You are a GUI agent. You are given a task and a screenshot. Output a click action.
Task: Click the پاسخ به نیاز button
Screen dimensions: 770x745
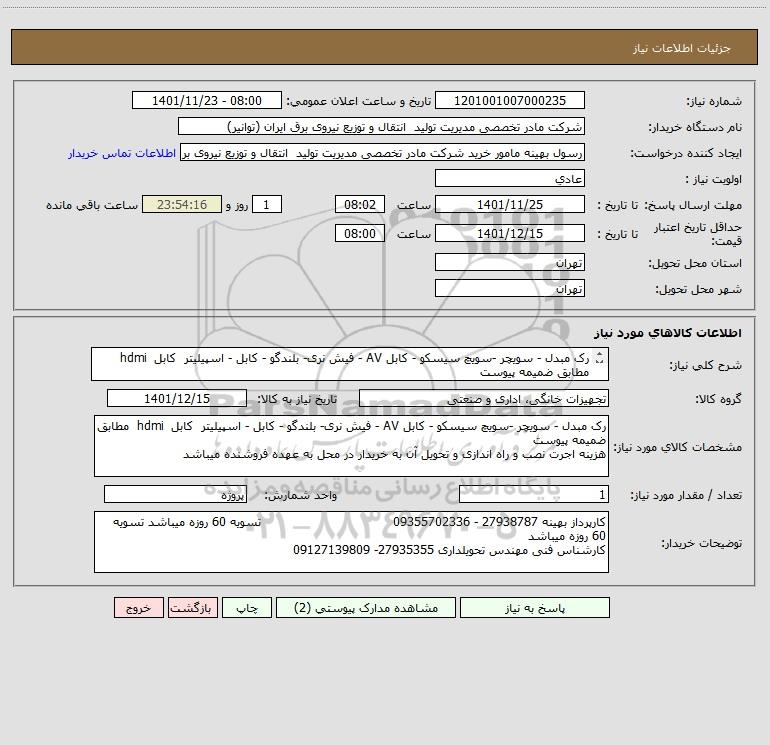pos(535,608)
